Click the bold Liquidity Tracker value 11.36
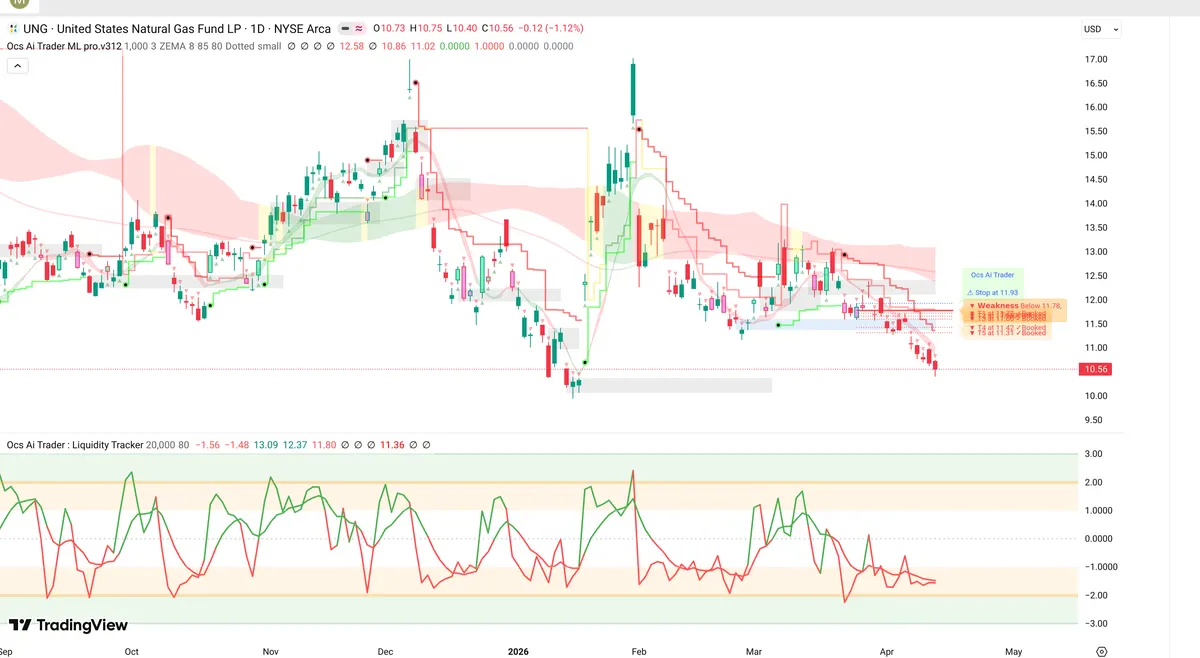This screenshot has width=1200, height=658. click(394, 445)
